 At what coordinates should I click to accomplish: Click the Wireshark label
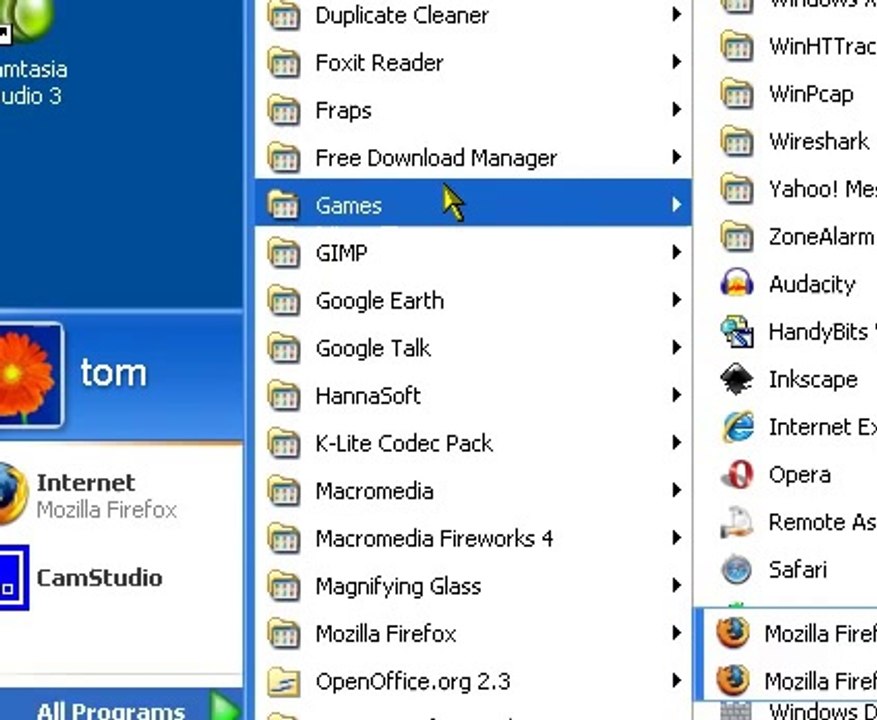[x=819, y=141]
